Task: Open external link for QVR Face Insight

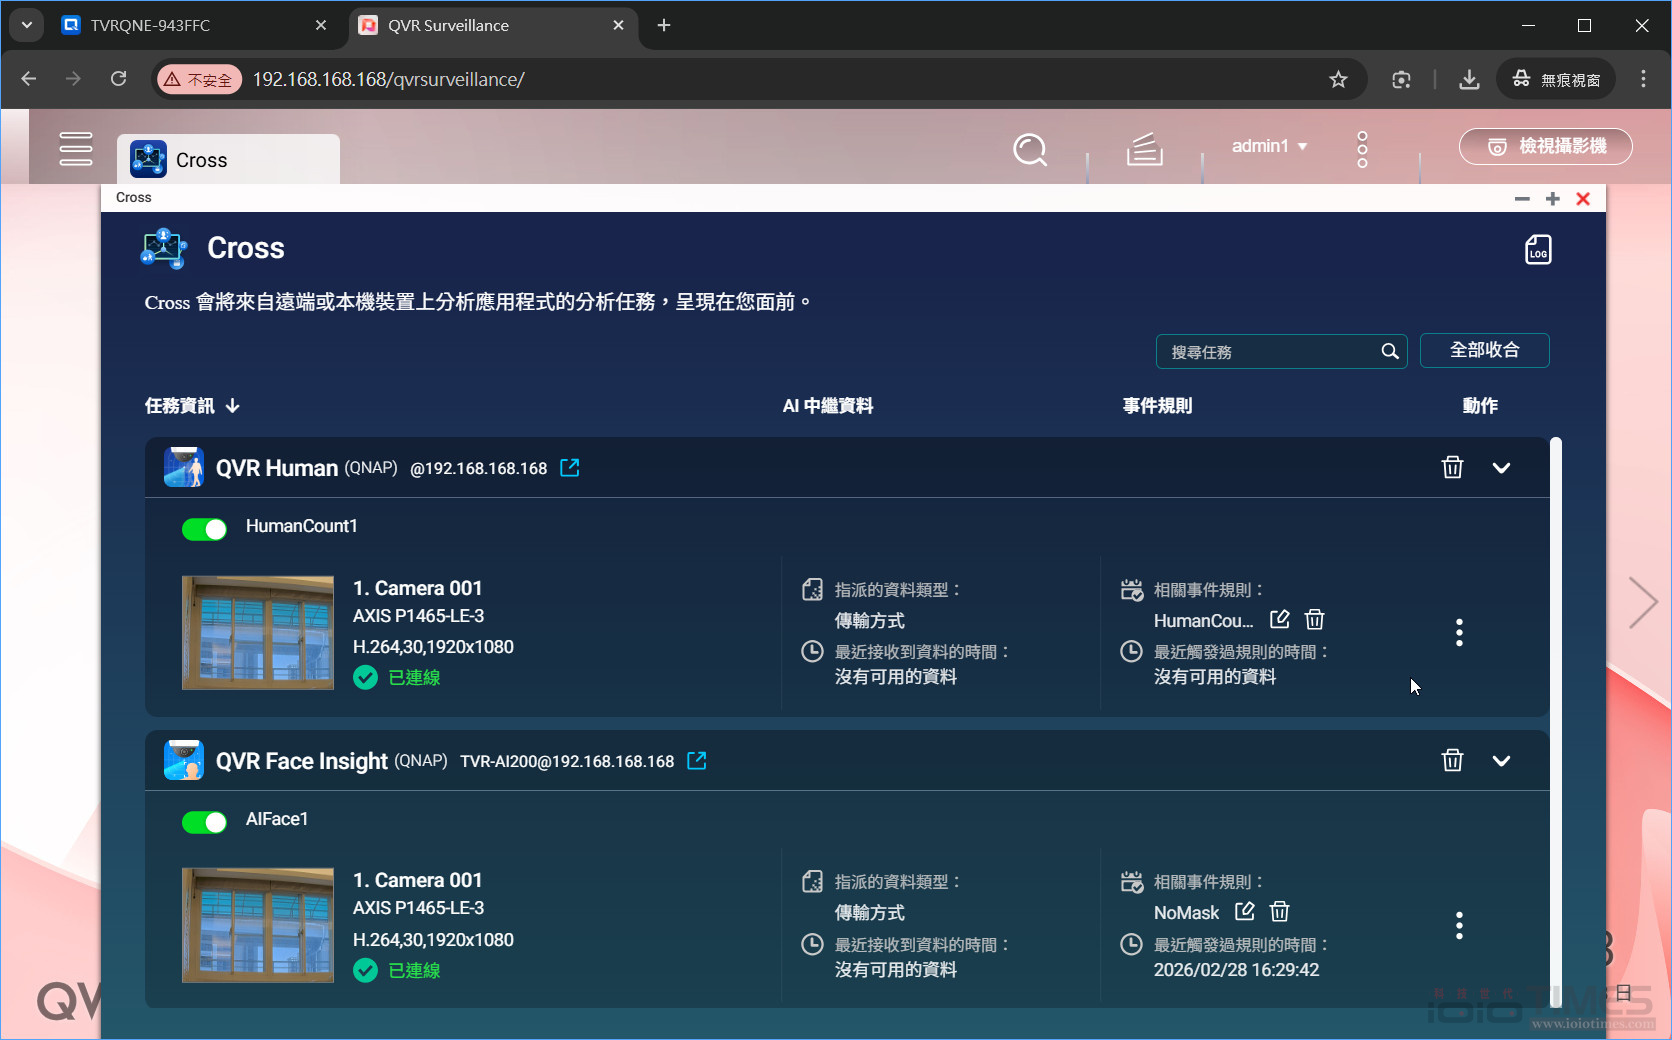Action: 696,761
